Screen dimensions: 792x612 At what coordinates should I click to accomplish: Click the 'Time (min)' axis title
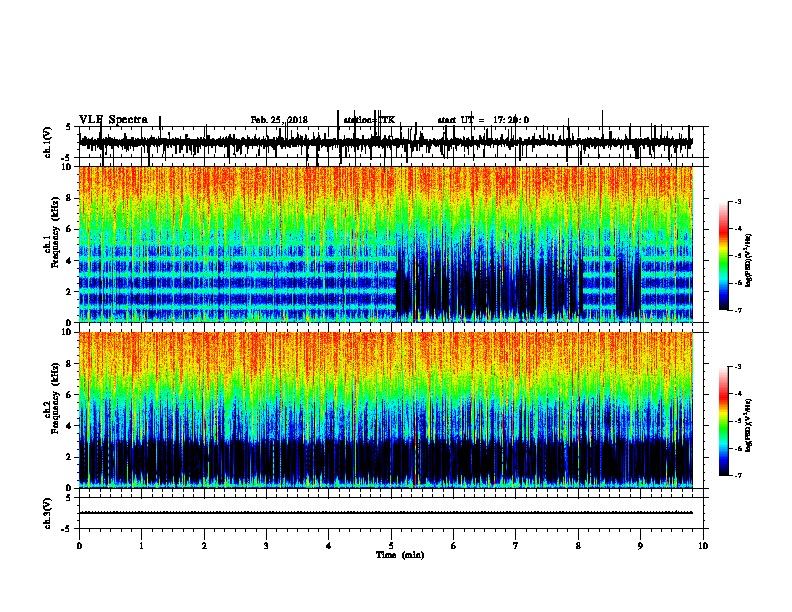(400, 555)
